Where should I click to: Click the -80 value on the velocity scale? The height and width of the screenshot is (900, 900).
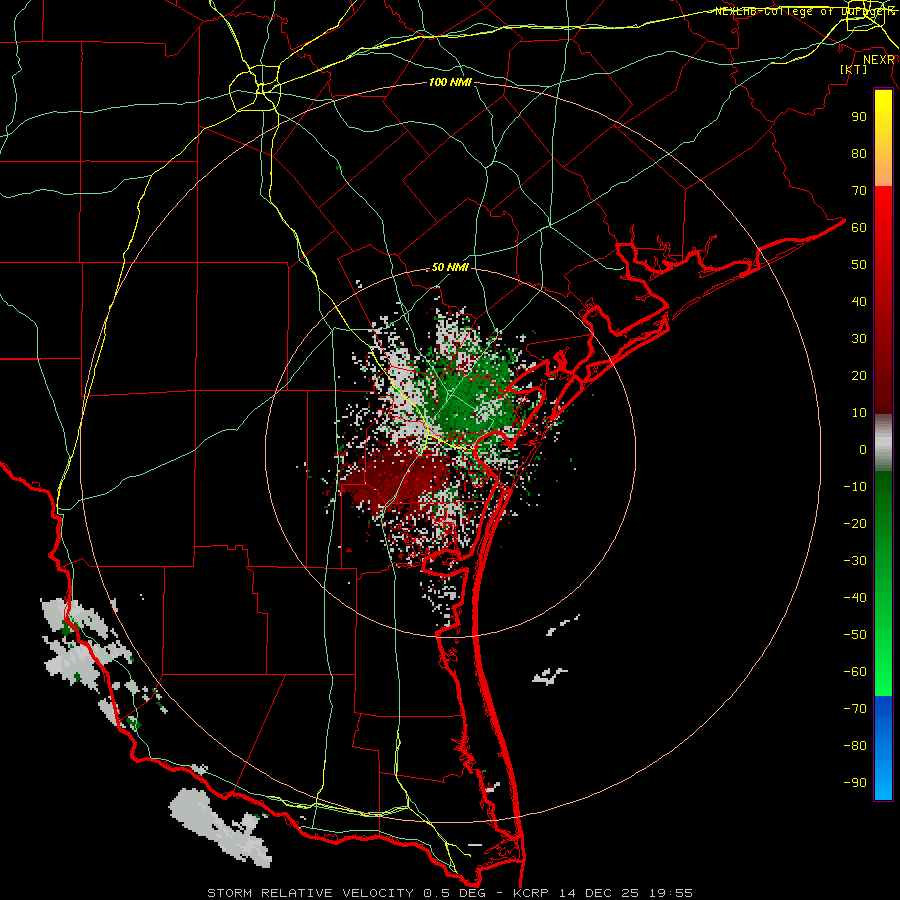855,746
